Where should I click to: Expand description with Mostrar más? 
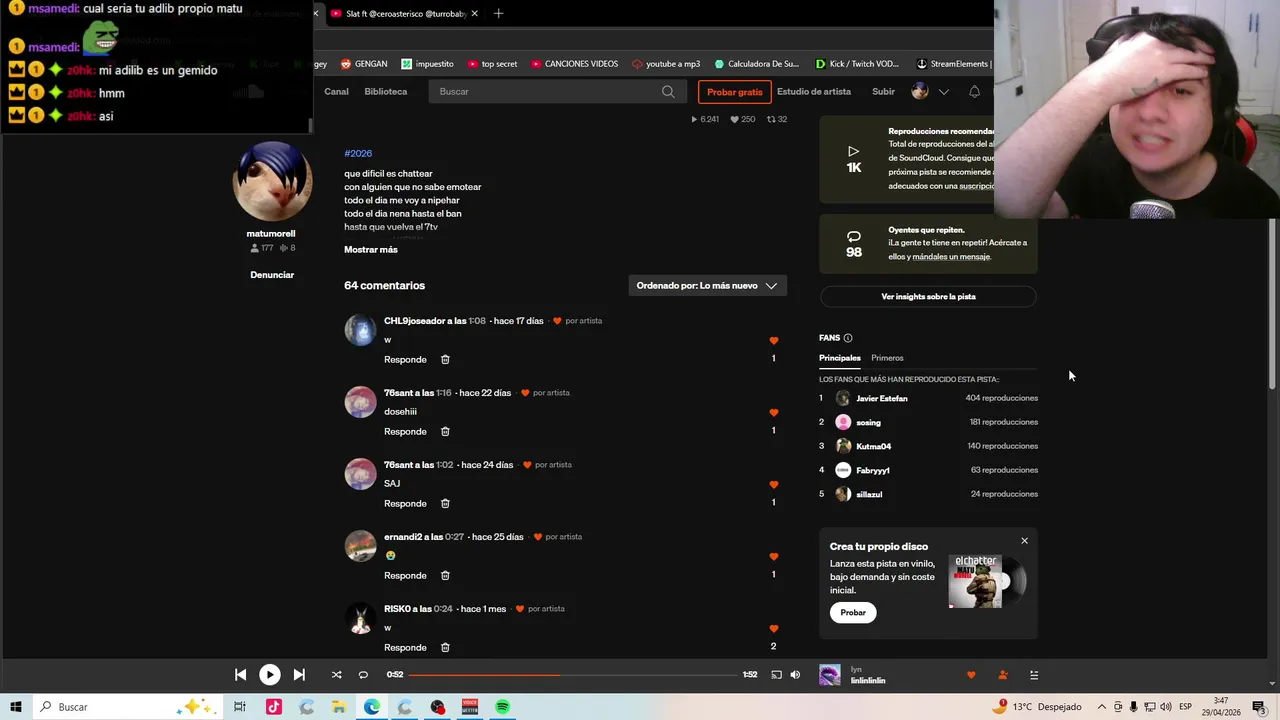371,250
